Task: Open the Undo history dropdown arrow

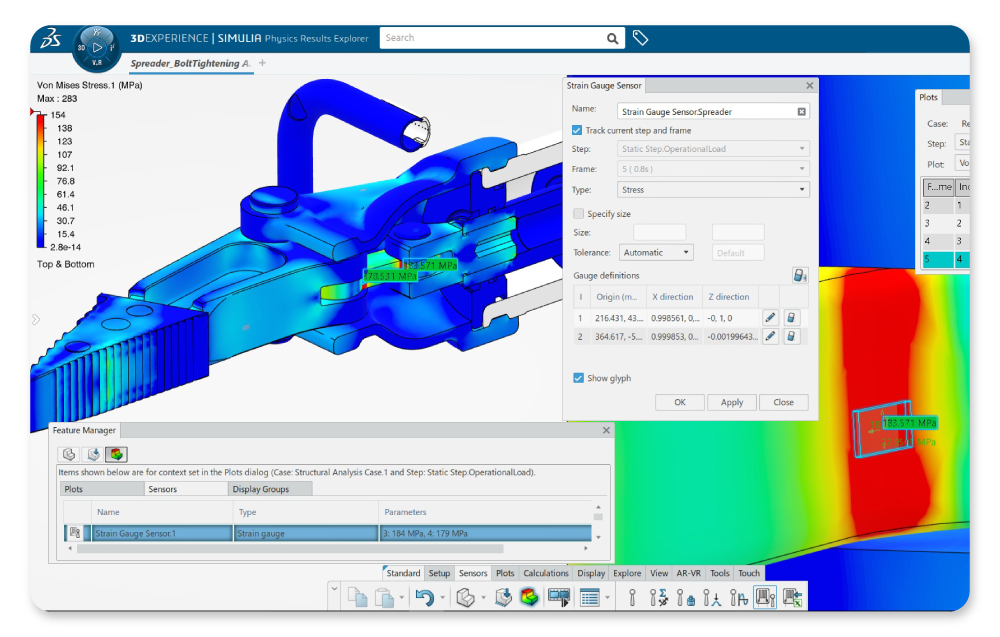Action: pos(443,598)
